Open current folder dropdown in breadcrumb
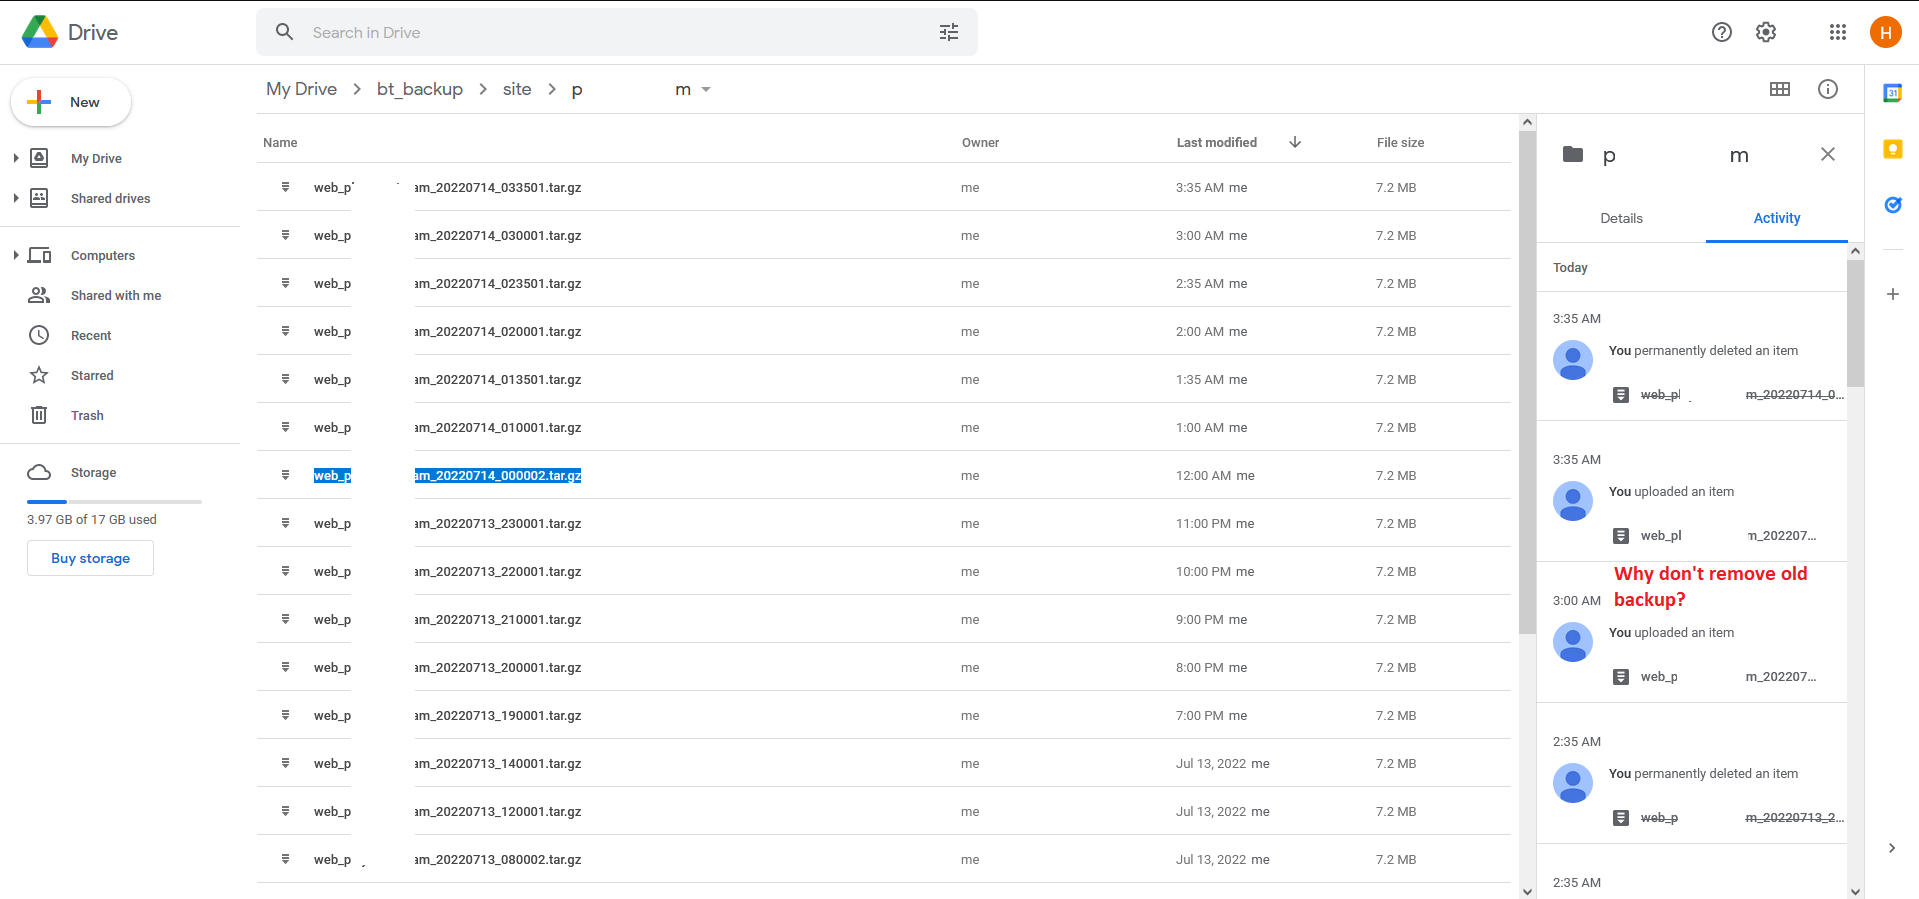Image resolution: width=1919 pixels, height=899 pixels. 706,90
